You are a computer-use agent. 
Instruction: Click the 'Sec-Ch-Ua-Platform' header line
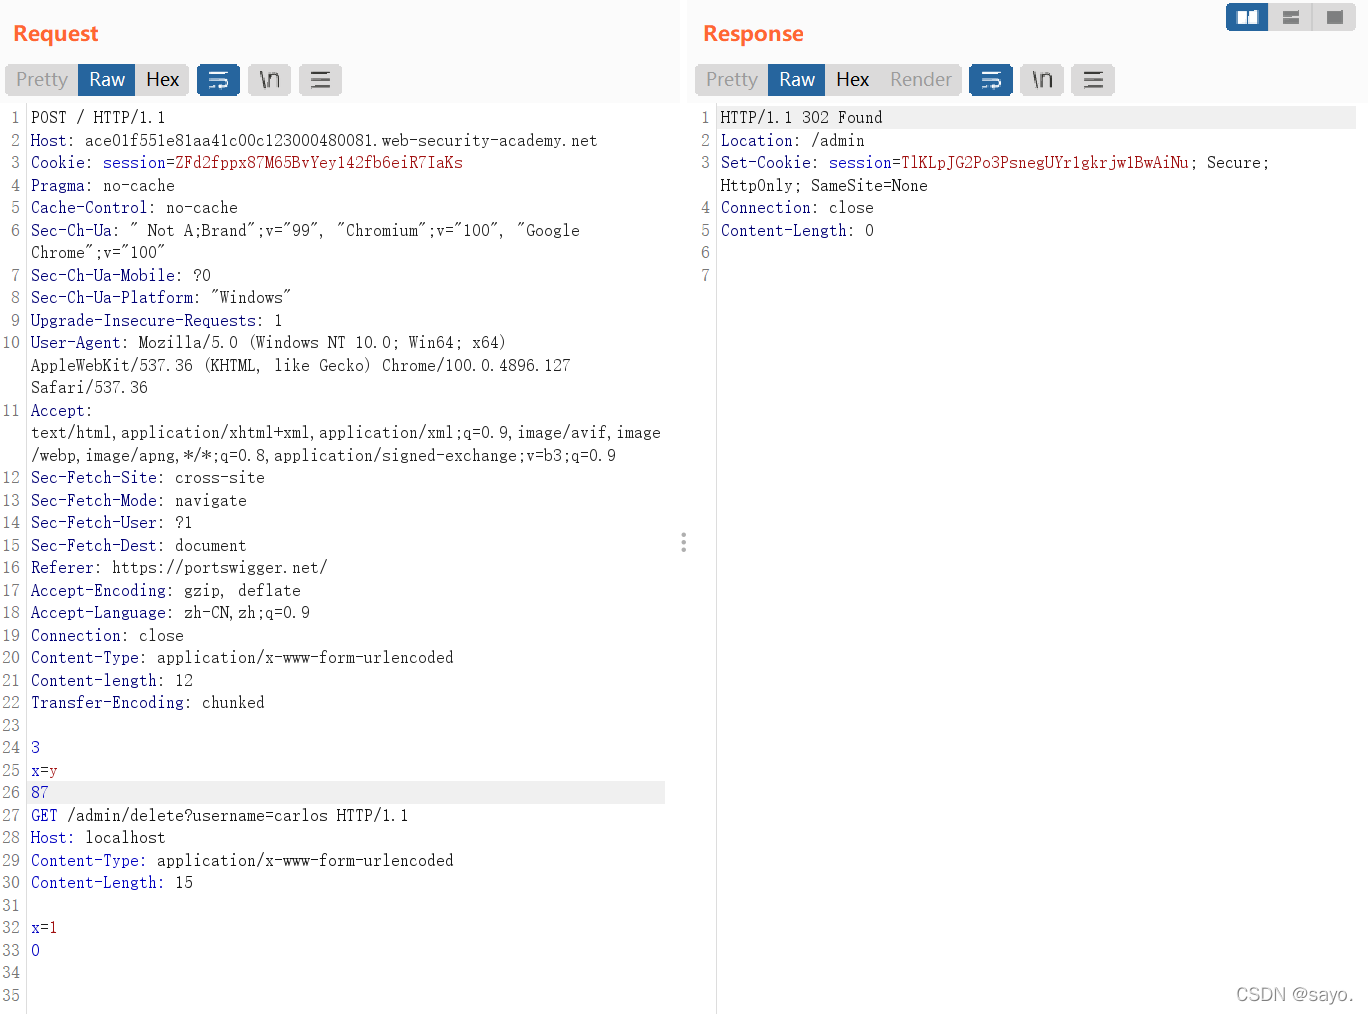coord(161,298)
